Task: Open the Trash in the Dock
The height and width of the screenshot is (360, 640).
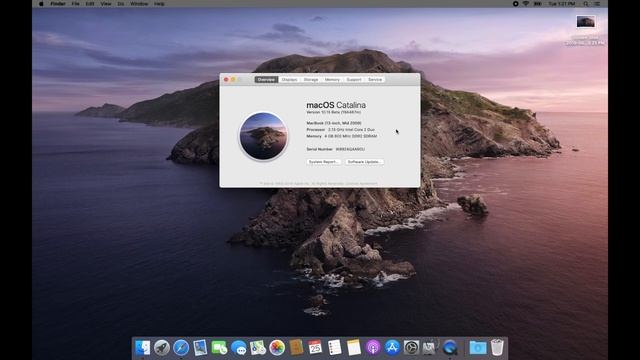Action: (x=497, y=348)
